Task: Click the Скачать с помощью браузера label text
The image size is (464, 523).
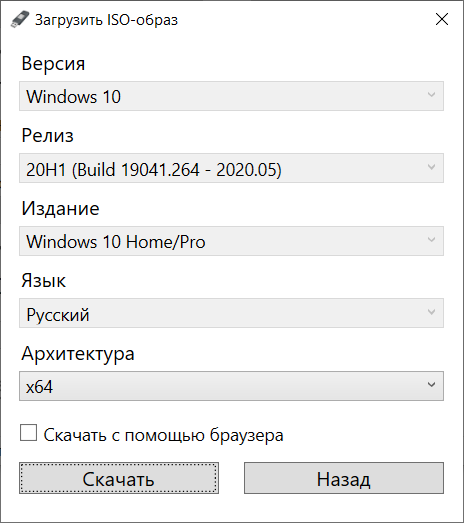Action: [163, 435]
